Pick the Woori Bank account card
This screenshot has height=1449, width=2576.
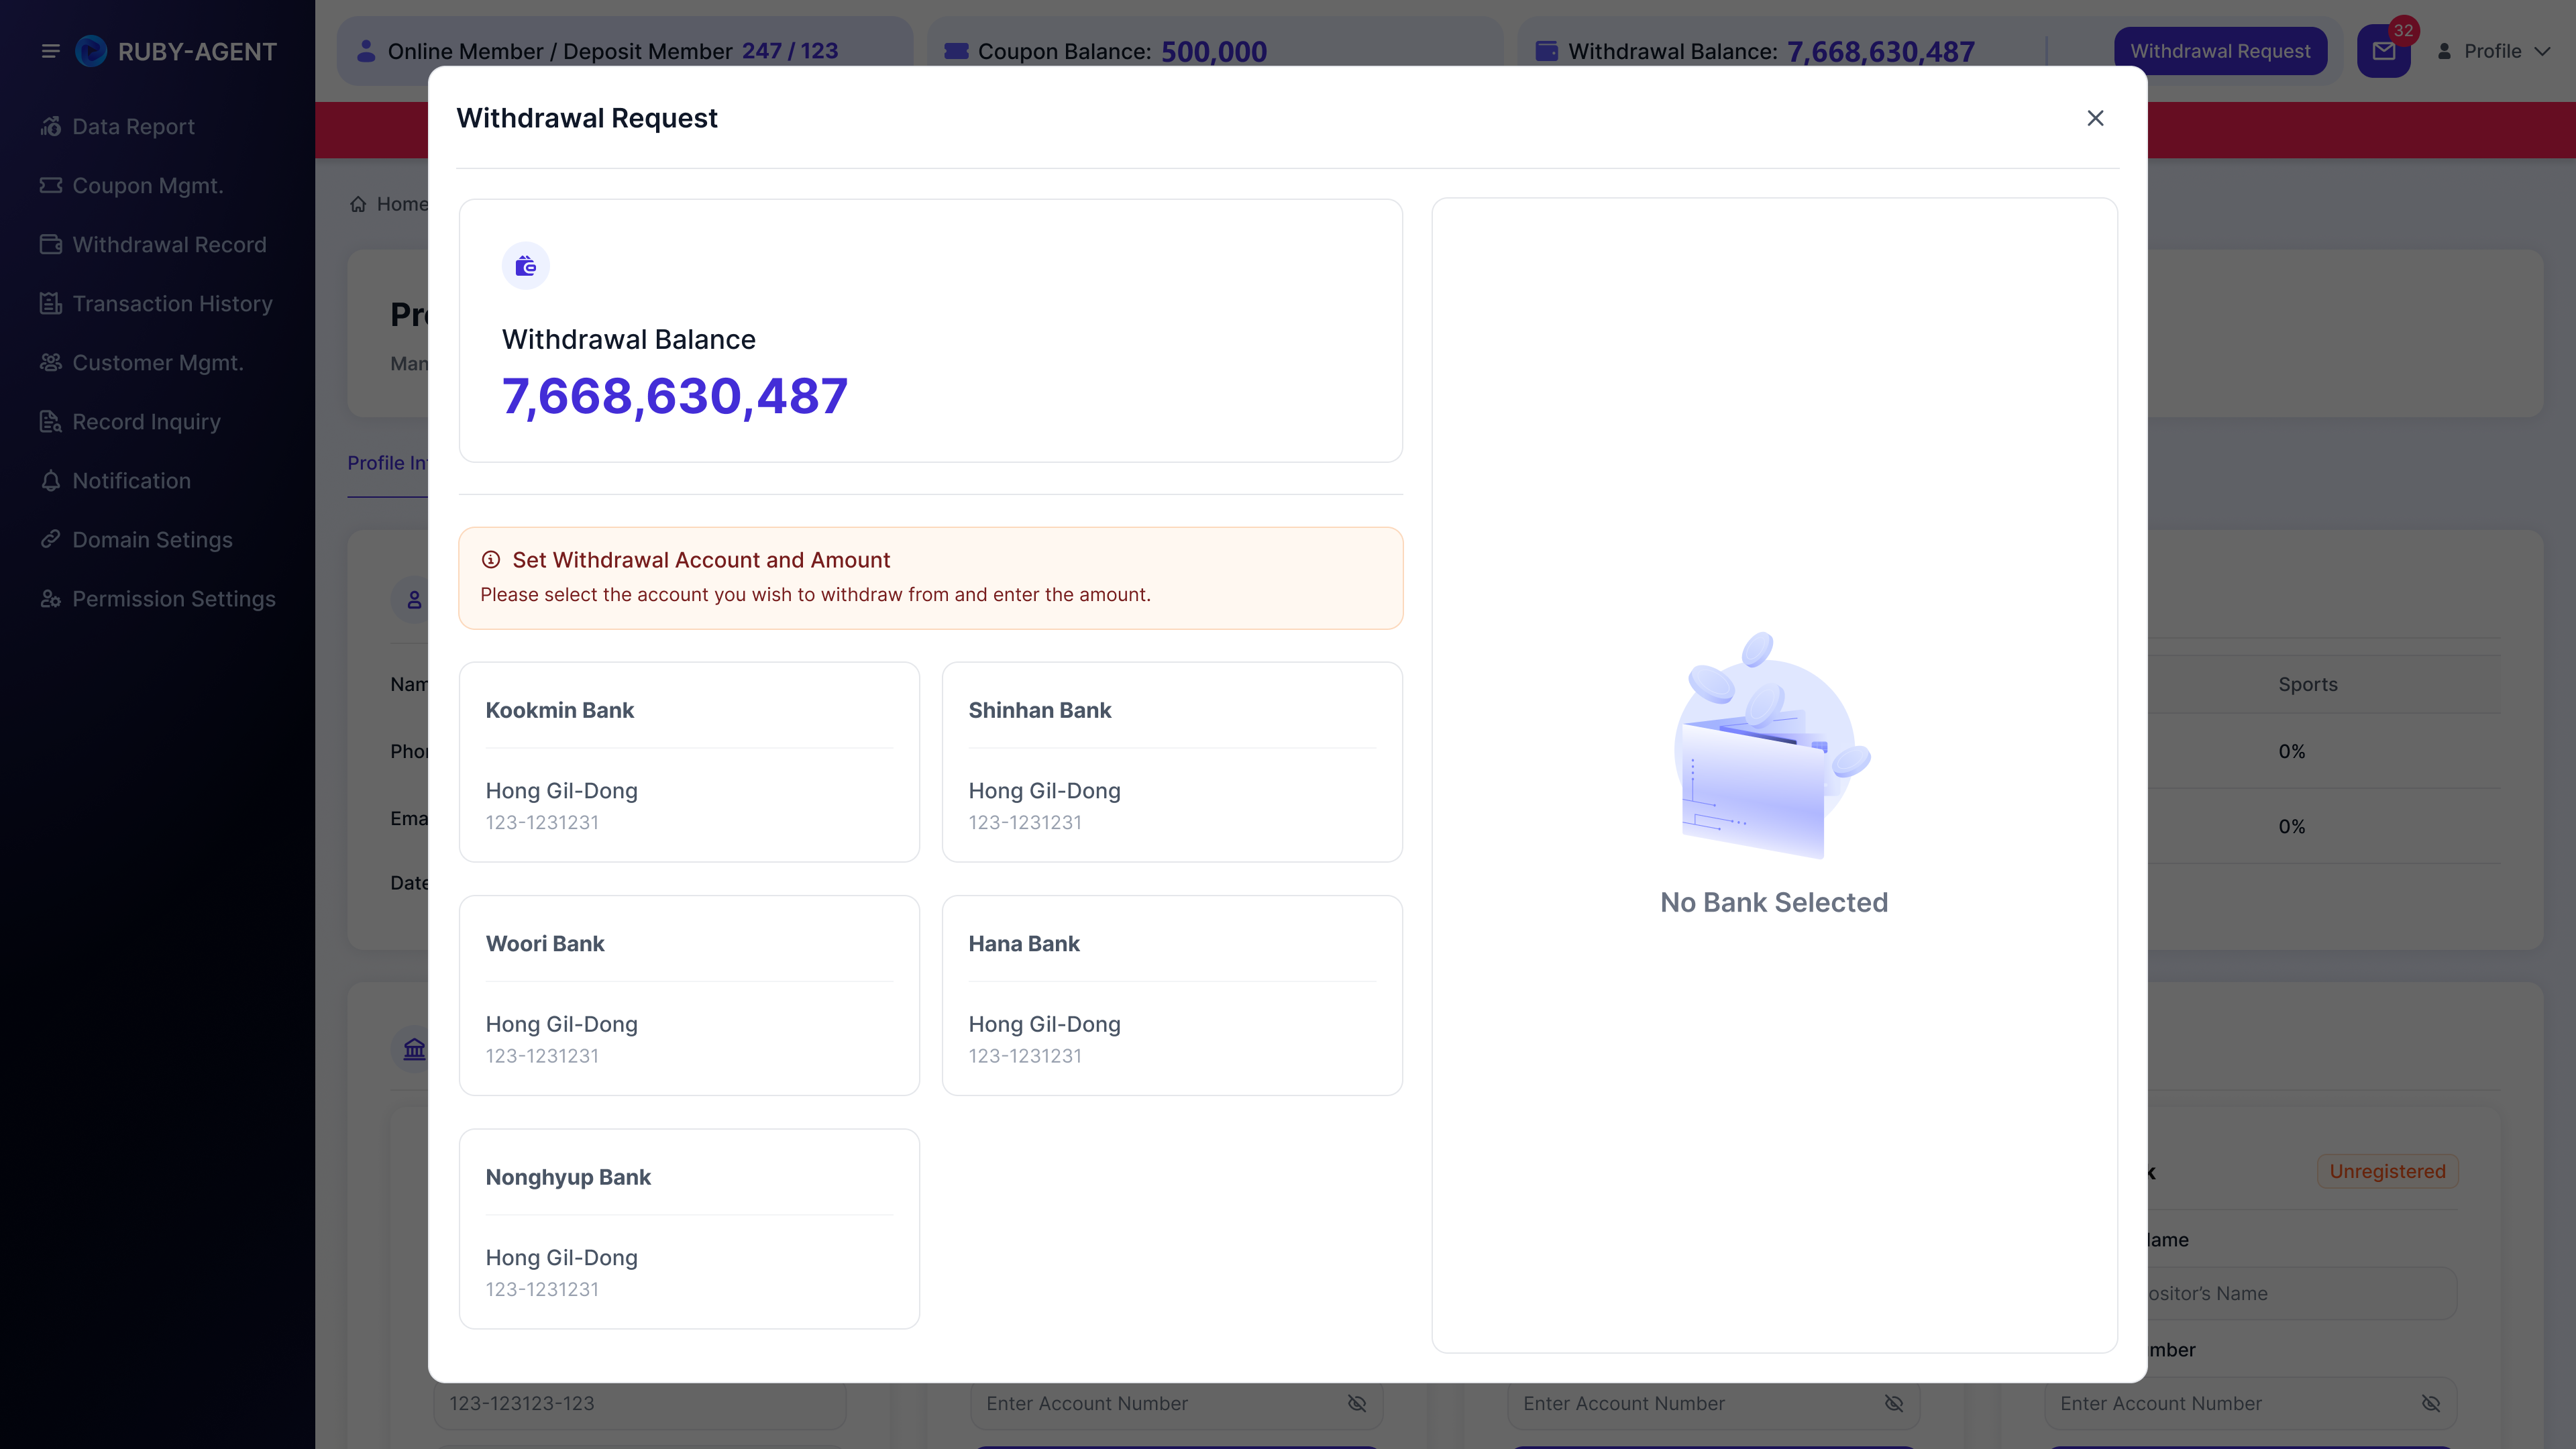(689, 995)
